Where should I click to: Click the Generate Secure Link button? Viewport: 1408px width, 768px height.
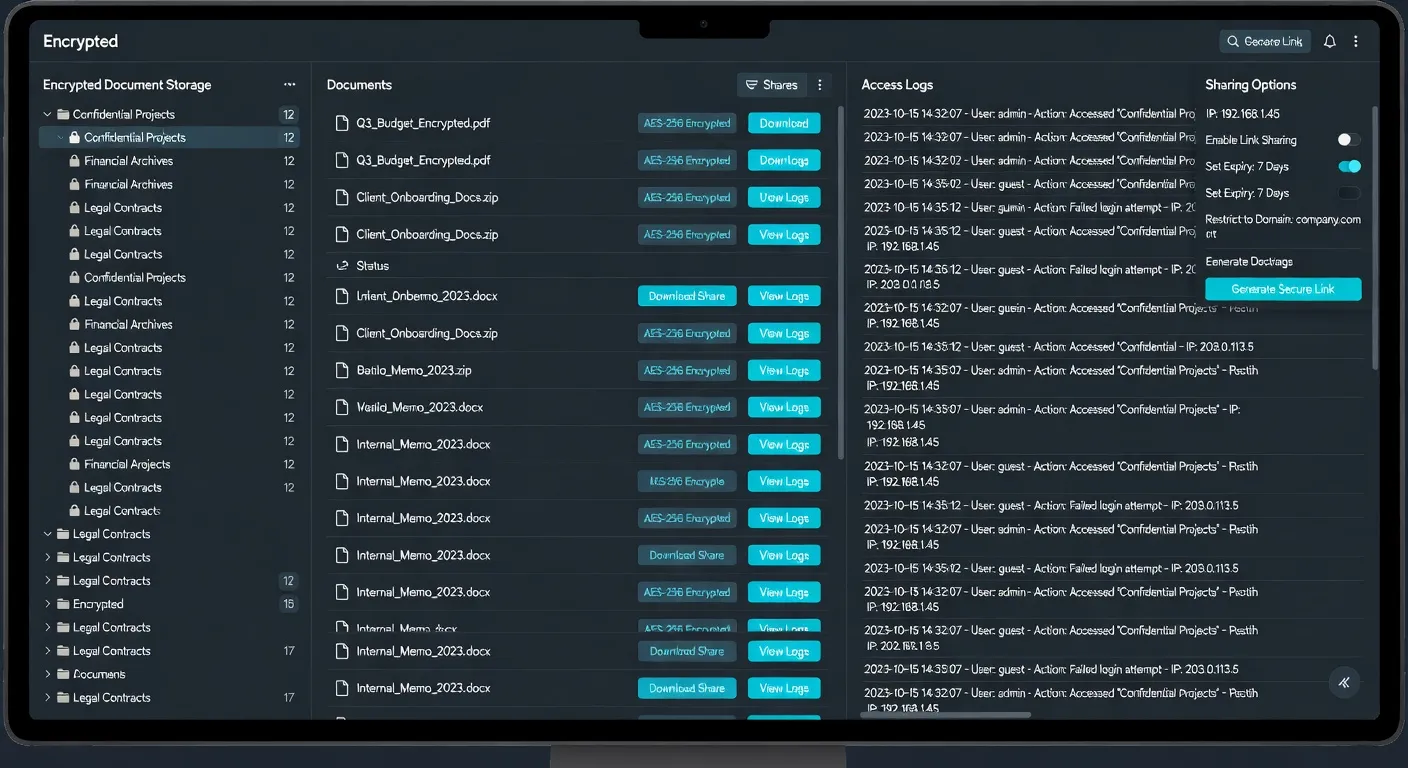click(1283, 290)
